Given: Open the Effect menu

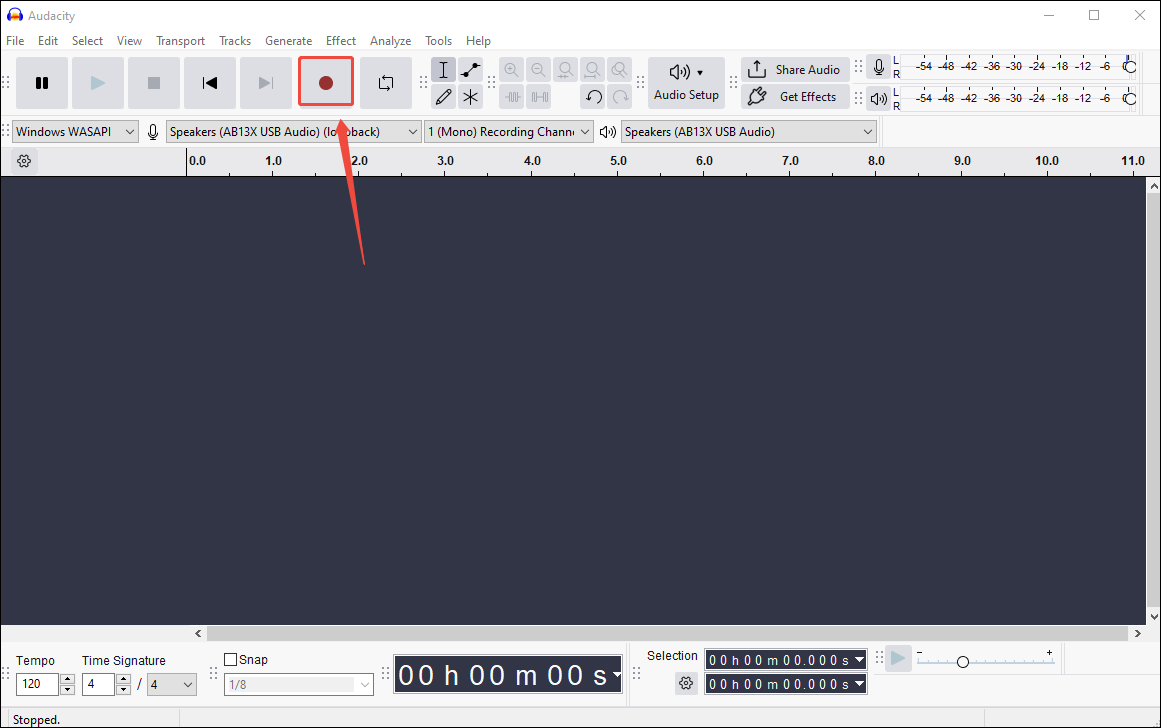Looking at the screenshot, I should pyautogui.click(x=341, y=41).
